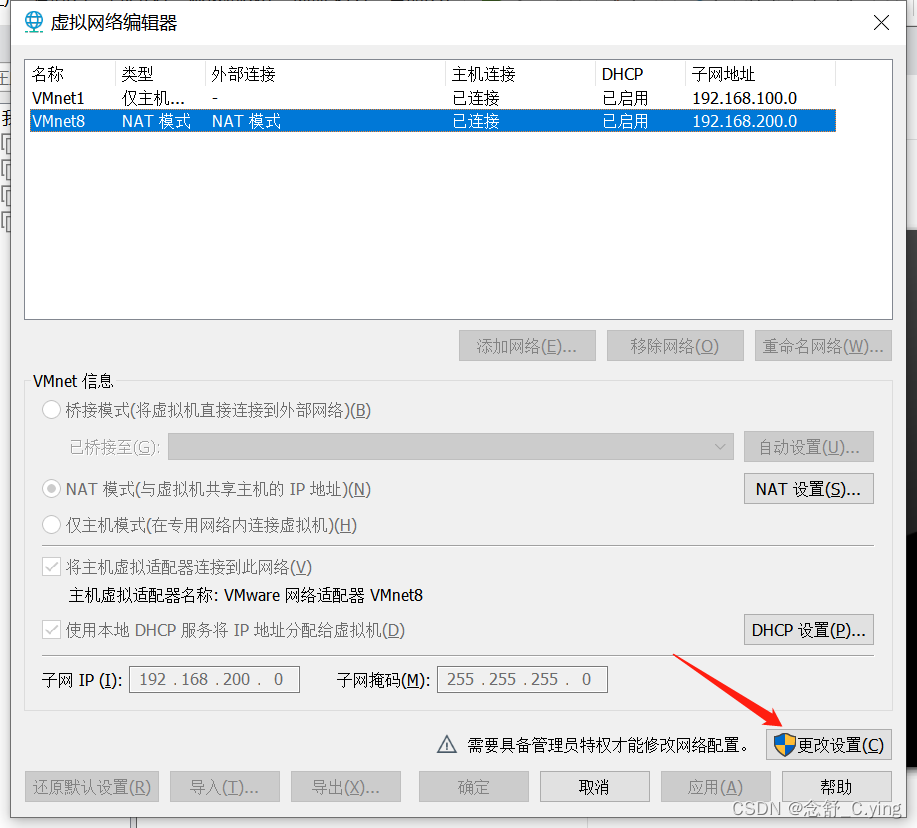Open the 已桥接至 dropdown
917x828 pixels.
(450, 447)
